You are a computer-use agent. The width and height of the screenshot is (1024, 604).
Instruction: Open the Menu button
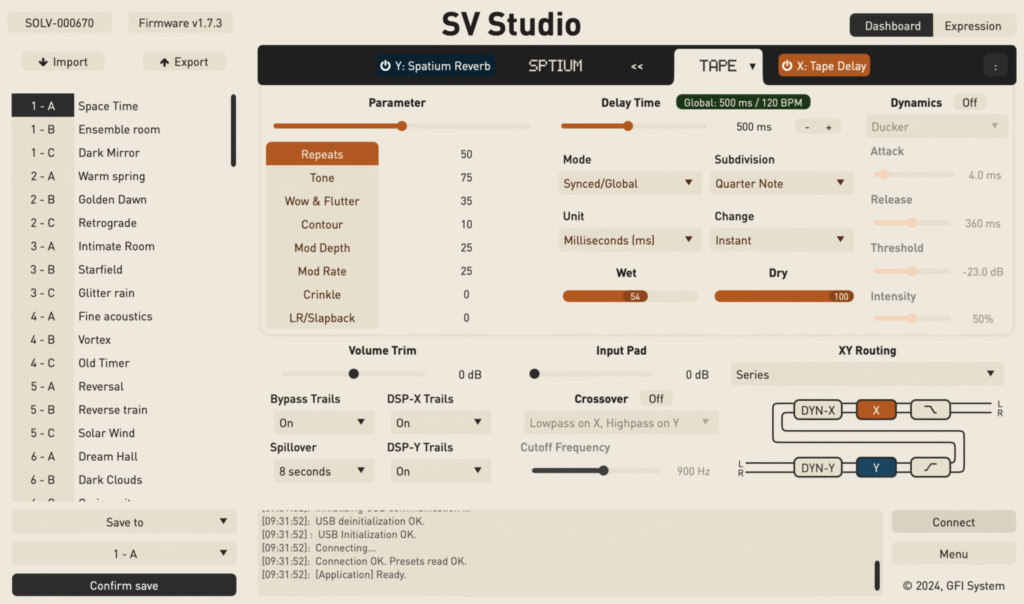[953, 554]
